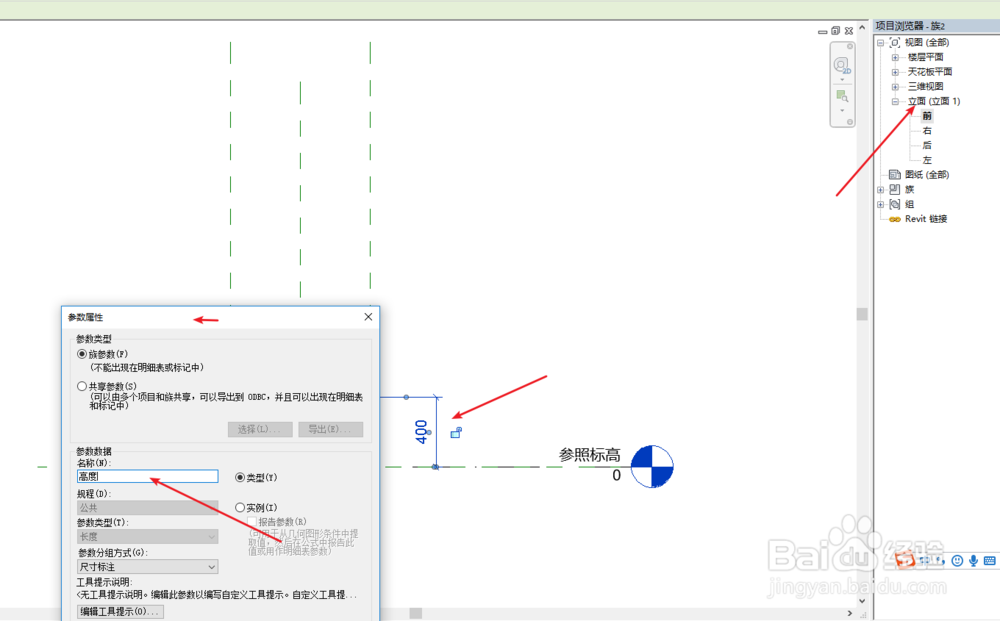
Task: Open the 右 elevation view
Action: click(927, 131)
